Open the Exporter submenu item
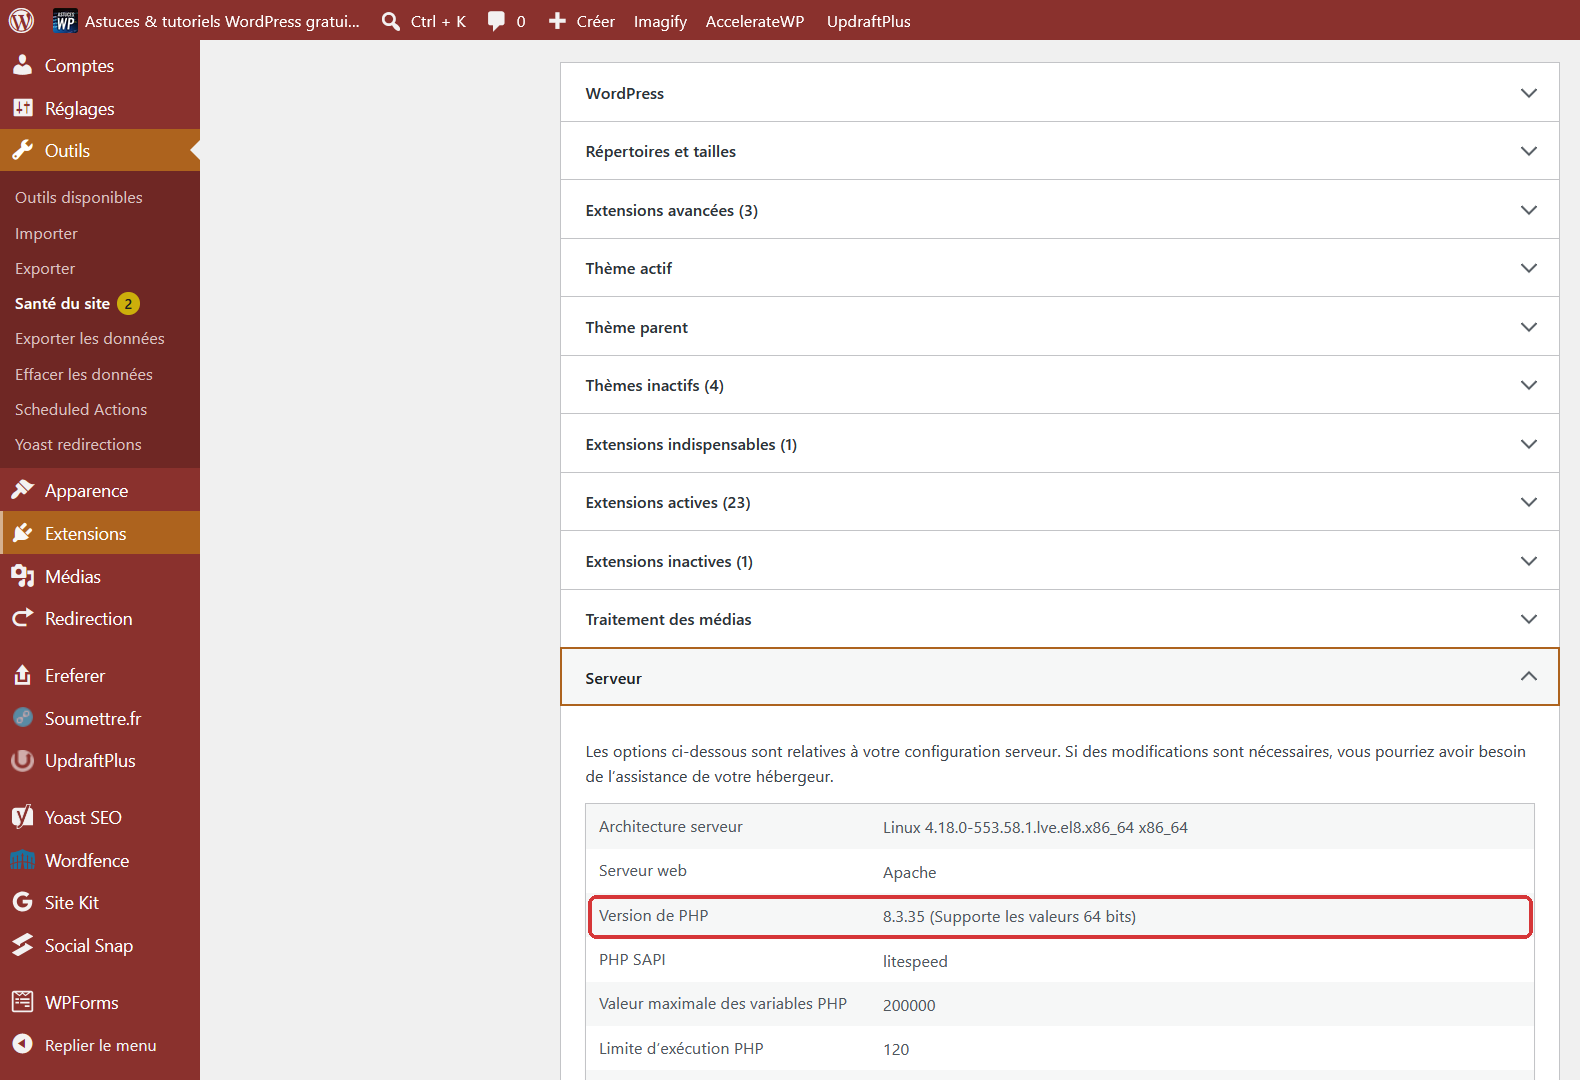Viewport: 1580px width, 1080px height. [45, 268]
